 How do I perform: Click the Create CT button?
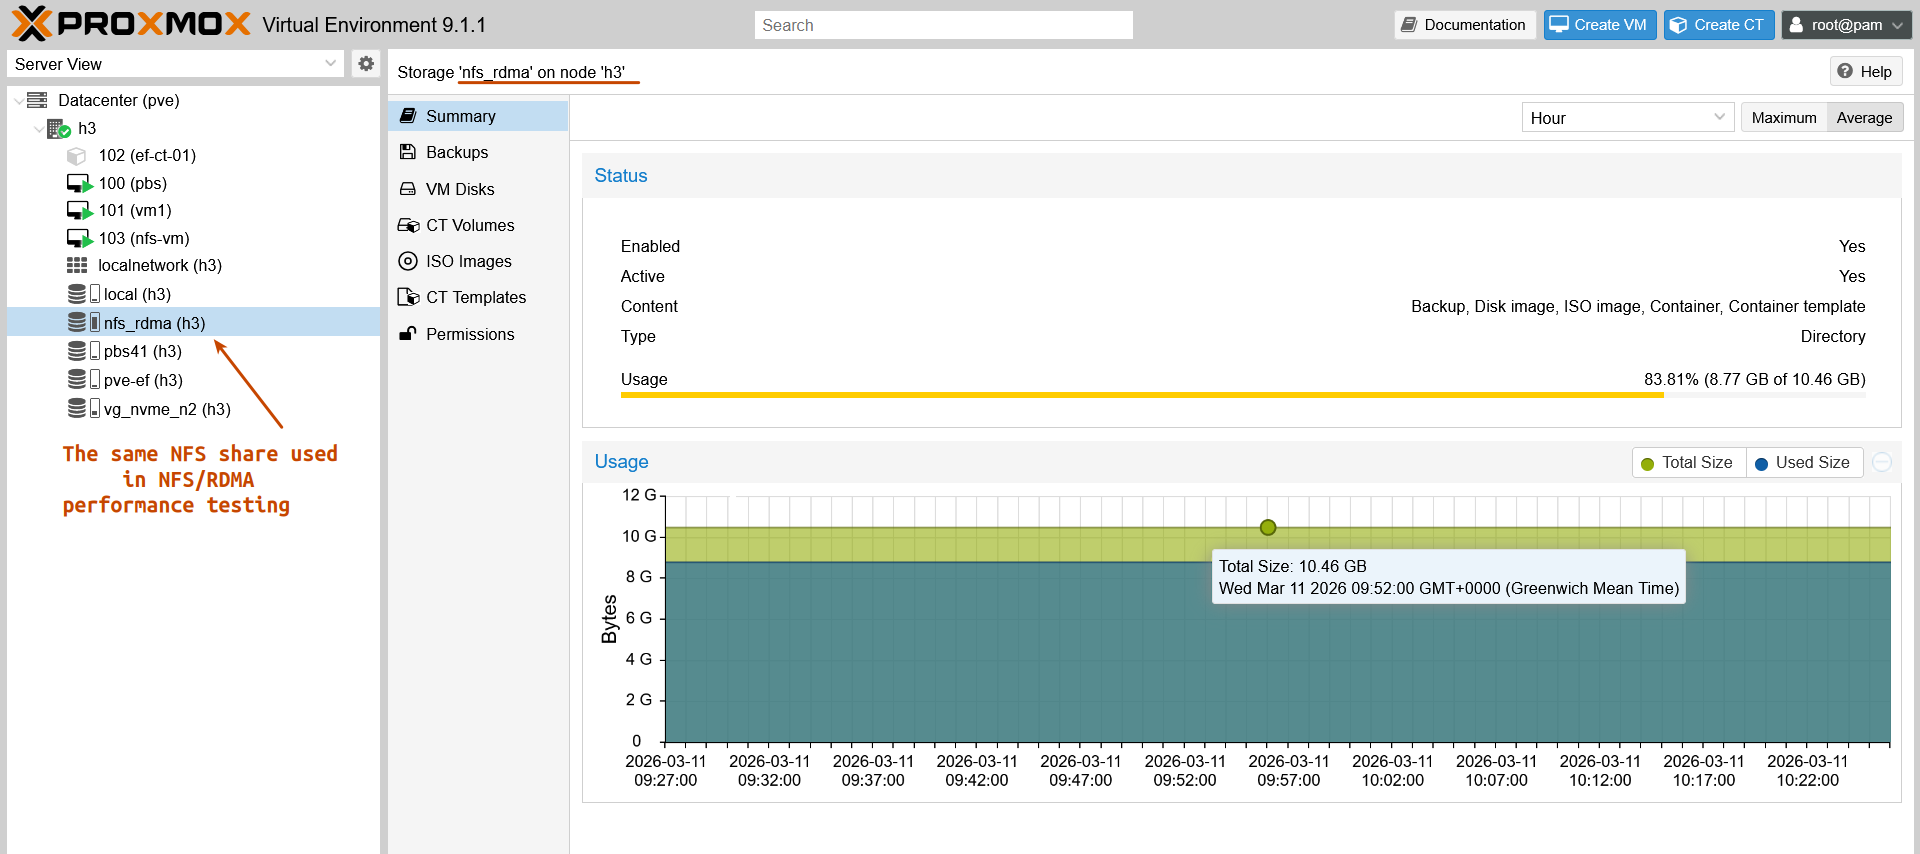click(1719, 25)
